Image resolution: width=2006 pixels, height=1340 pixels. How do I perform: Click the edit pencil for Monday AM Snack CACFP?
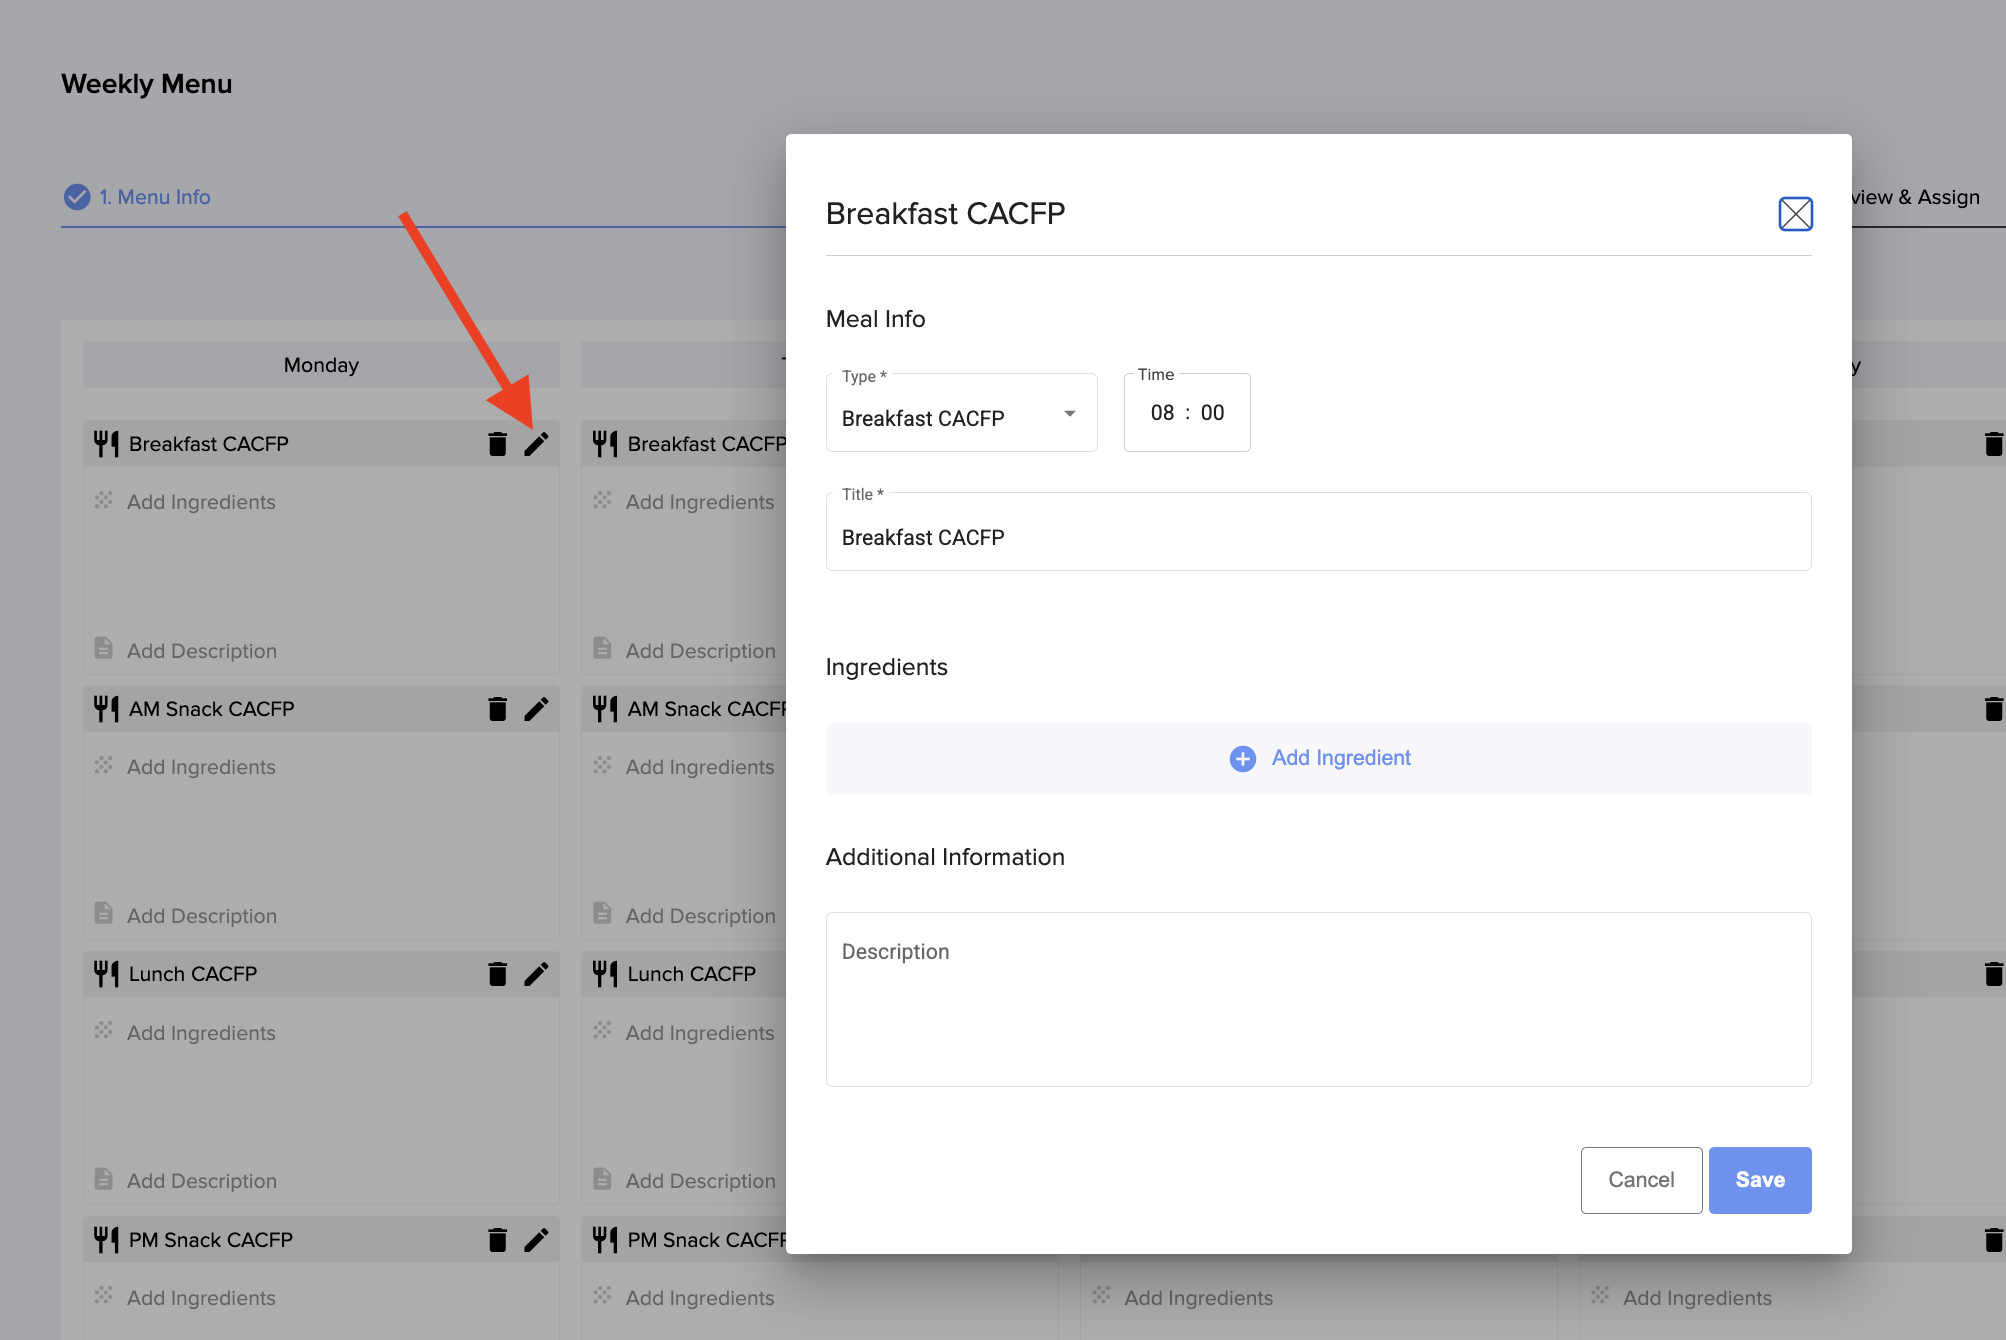[536, 709]
